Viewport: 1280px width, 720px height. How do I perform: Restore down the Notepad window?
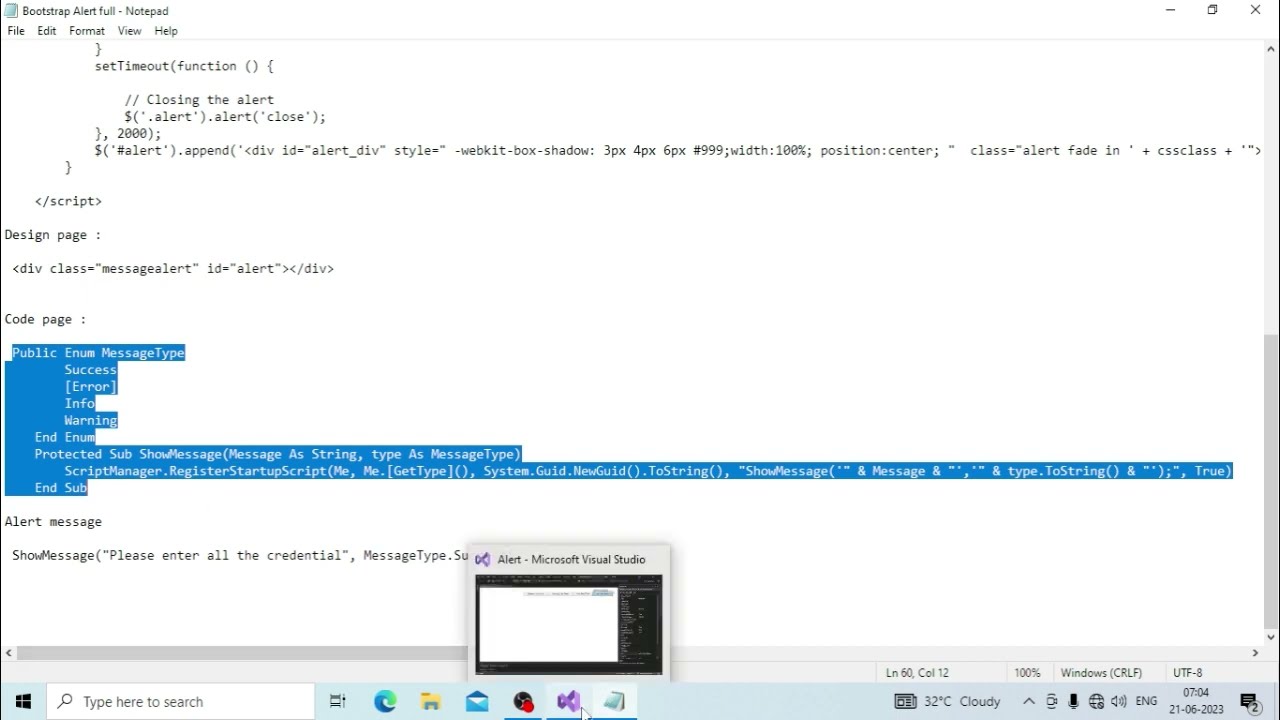[x=1213, y=11]
